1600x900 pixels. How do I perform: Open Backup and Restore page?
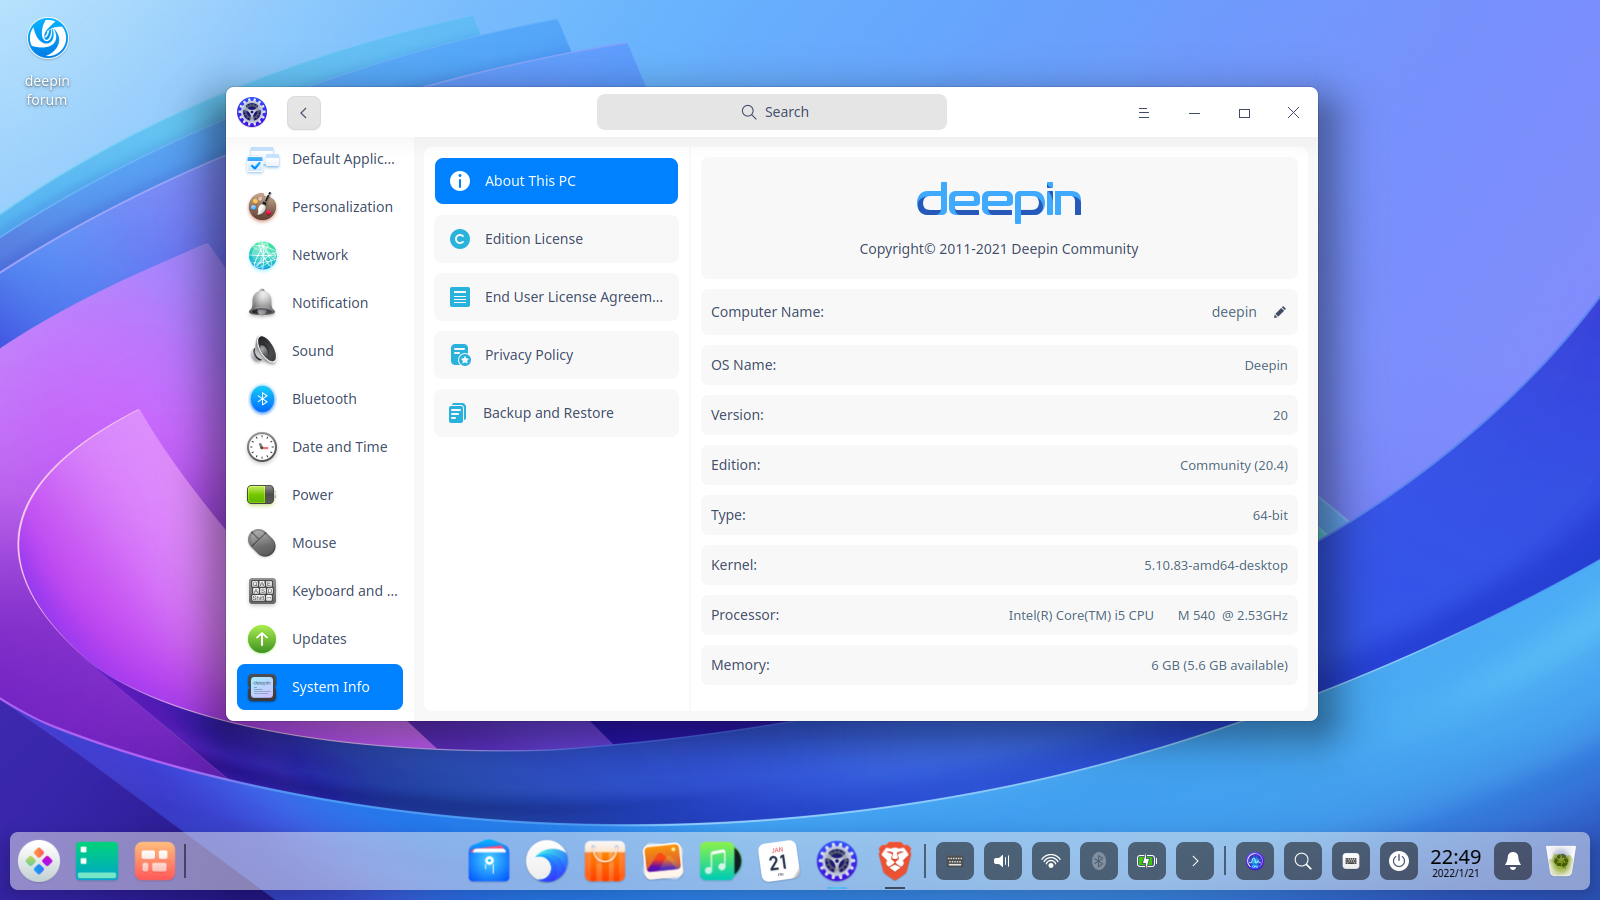(x=556, y=413)
